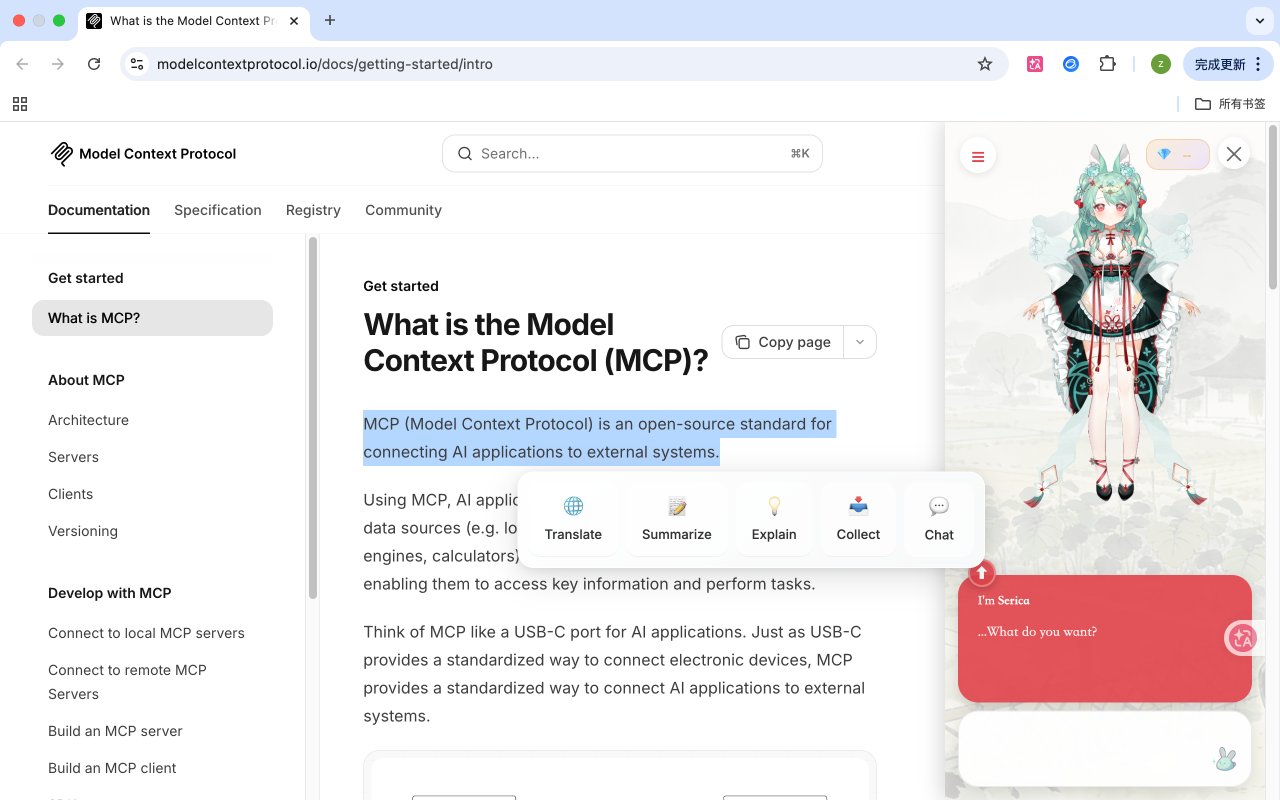Open Connect to local MCP servers

coord(146,633)
